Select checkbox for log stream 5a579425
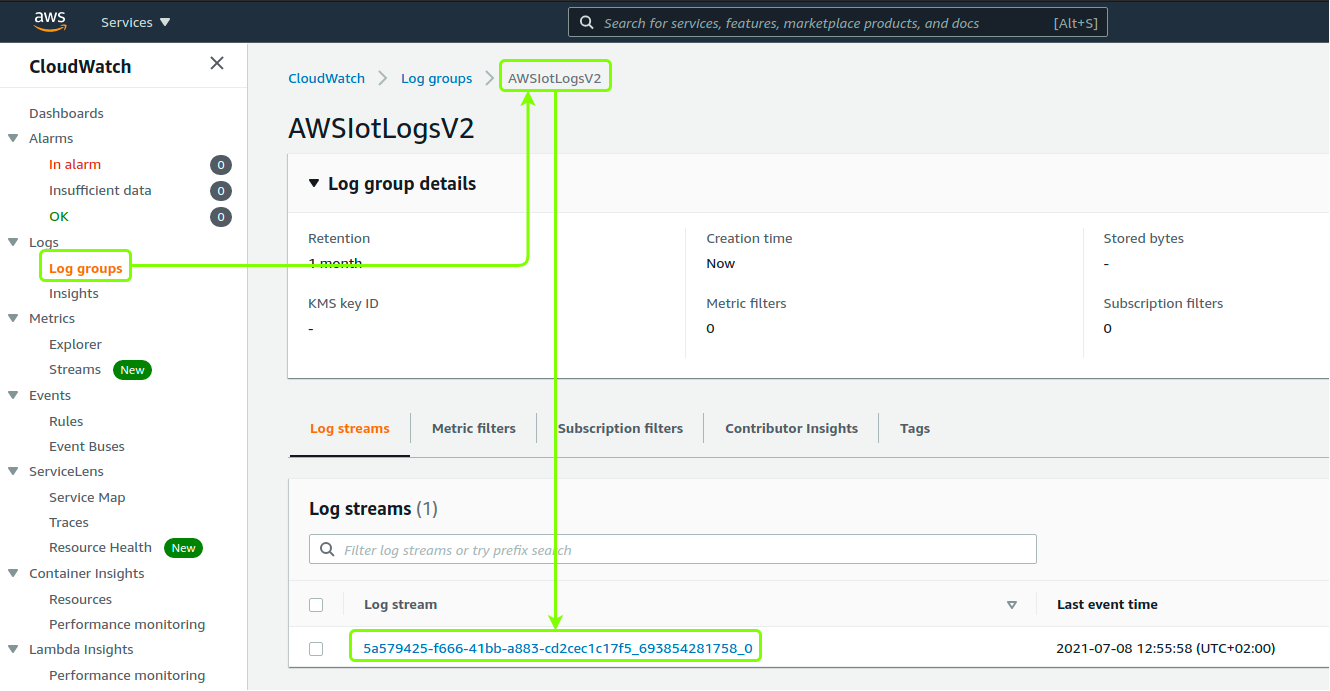 coord(316,648)
